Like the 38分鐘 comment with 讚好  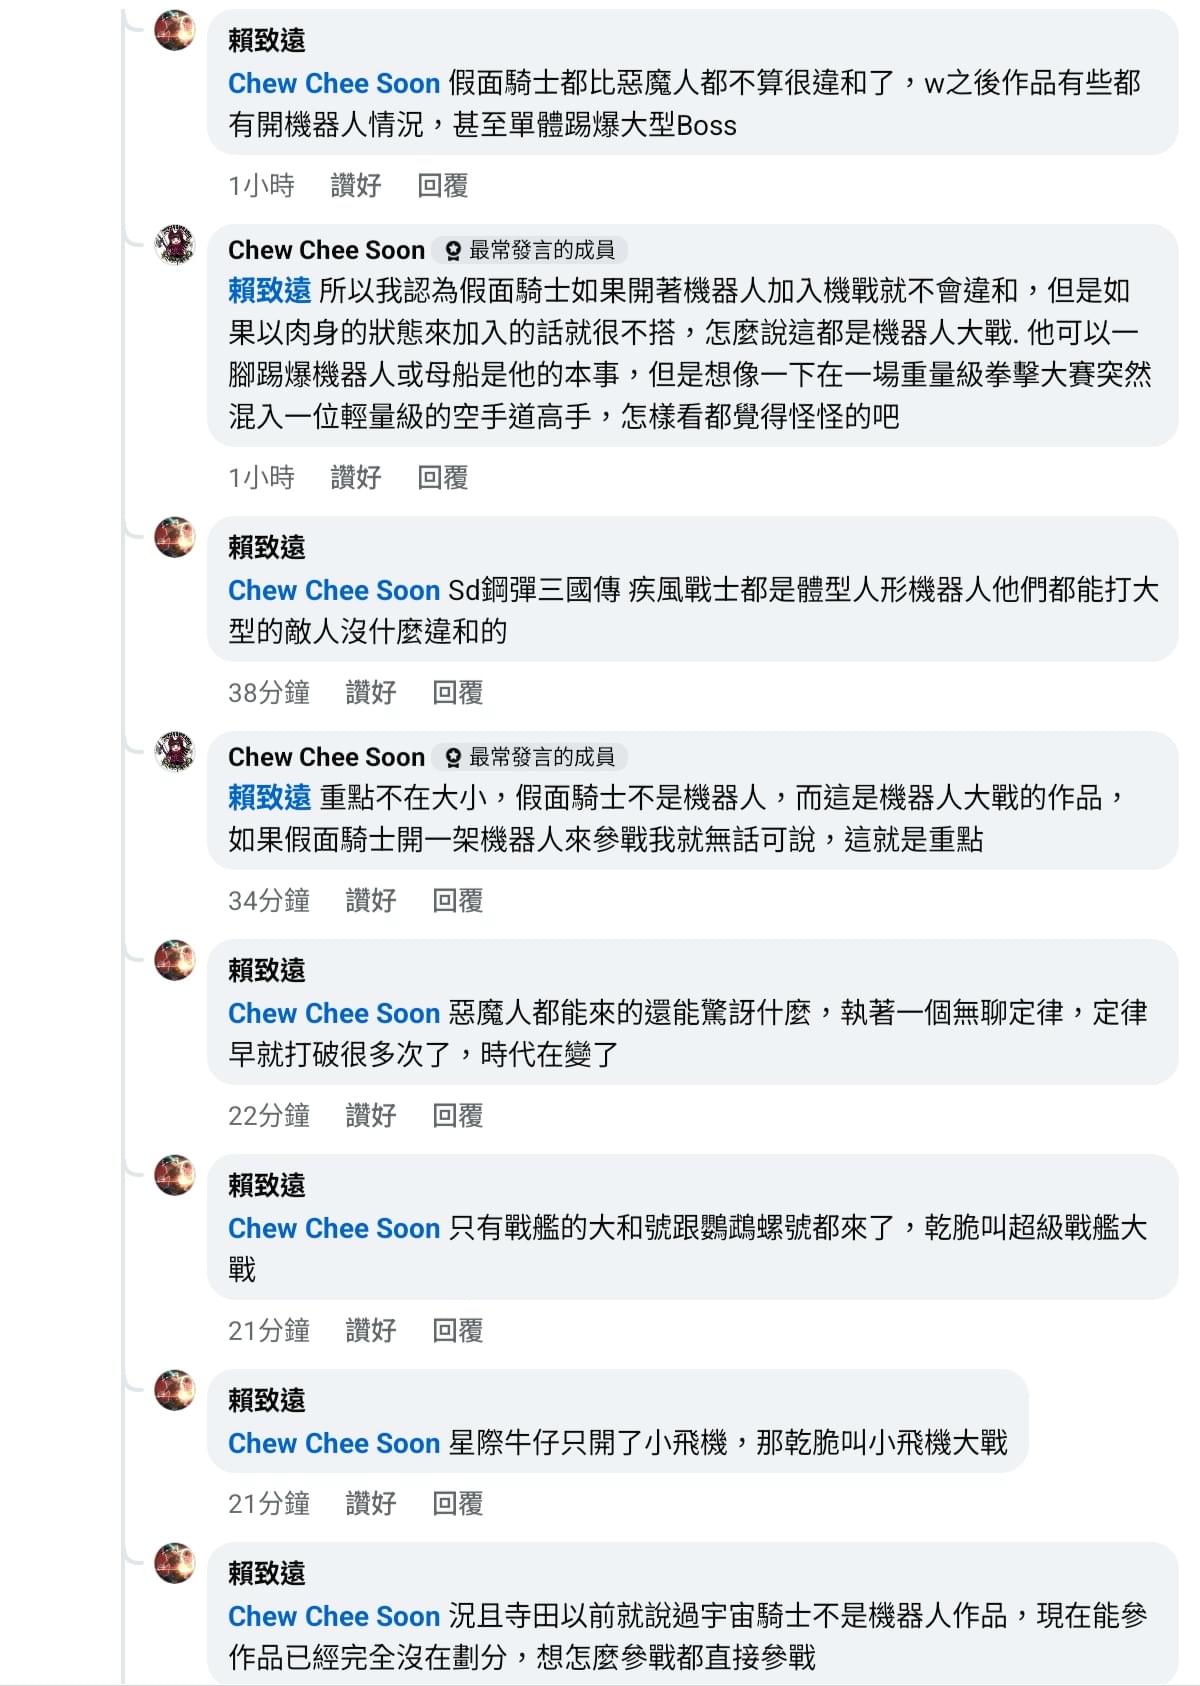[371, 692]
